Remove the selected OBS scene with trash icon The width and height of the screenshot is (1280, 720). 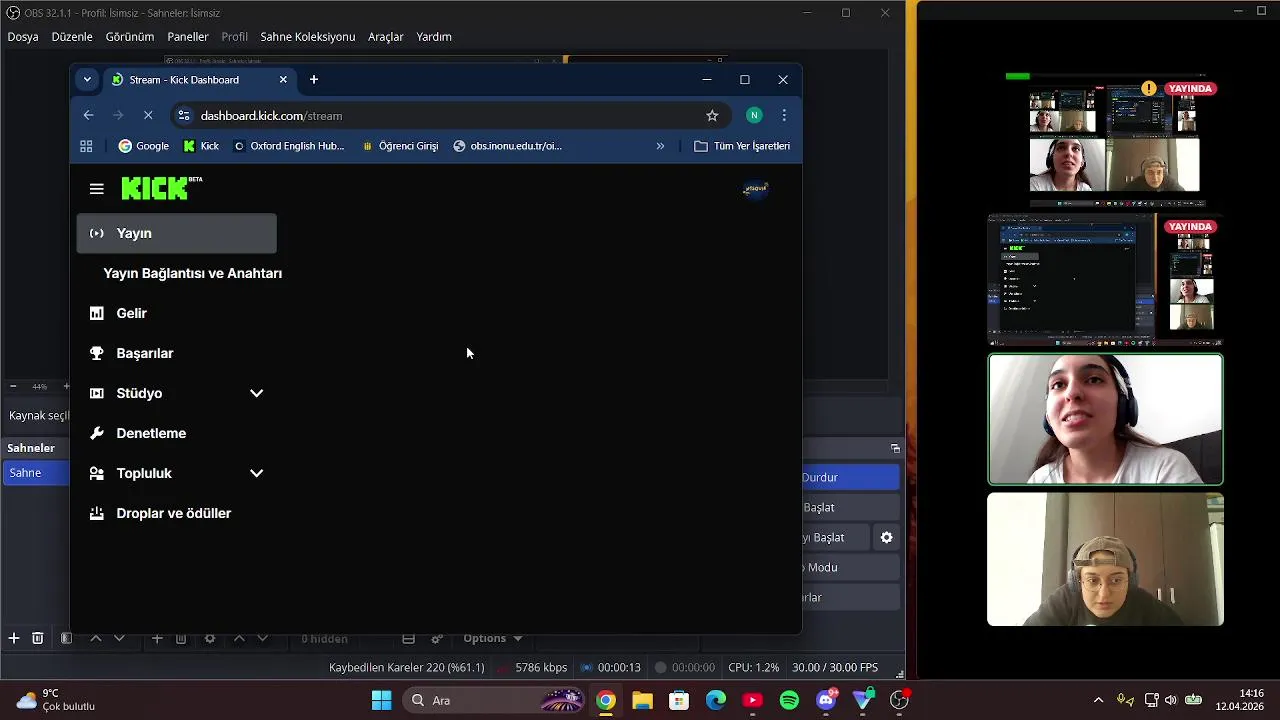point(37,638)
